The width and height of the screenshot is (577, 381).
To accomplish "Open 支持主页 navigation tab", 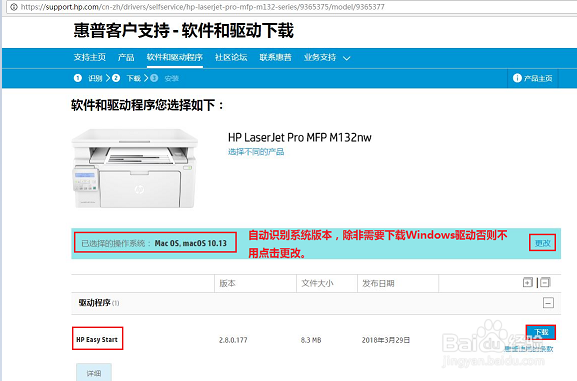I will (89, 57).
